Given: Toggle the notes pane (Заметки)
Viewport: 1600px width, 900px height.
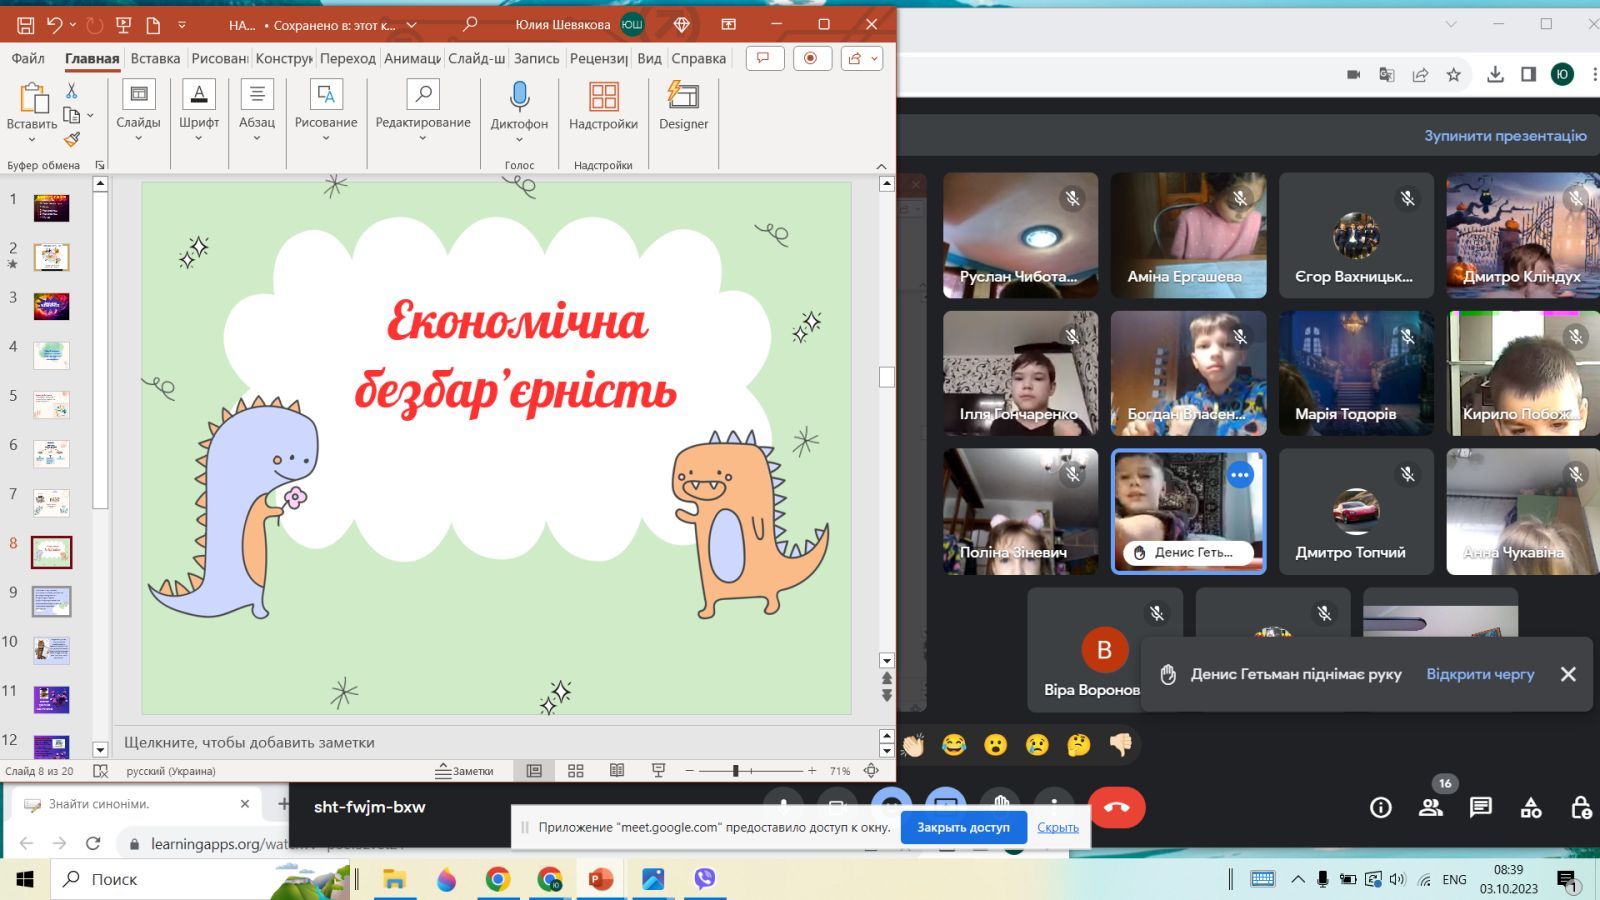Looking at the screenshot, I should (x=465, y=771).
